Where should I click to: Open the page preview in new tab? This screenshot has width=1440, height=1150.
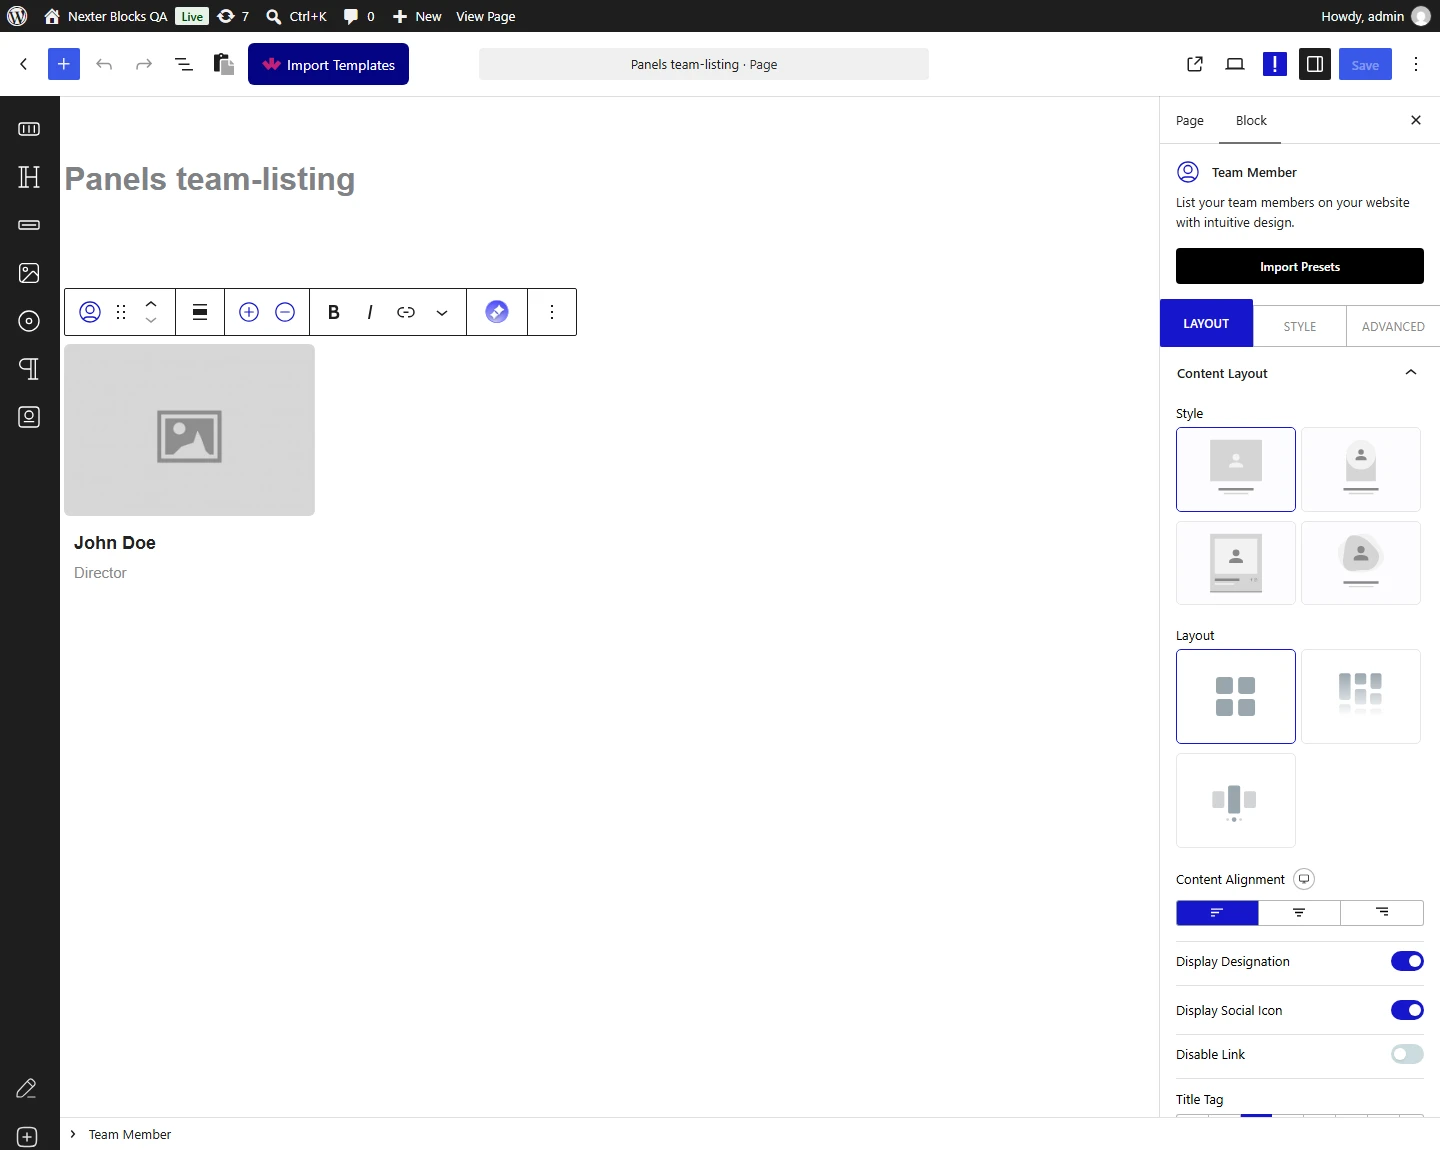[x=1195, y=64]
